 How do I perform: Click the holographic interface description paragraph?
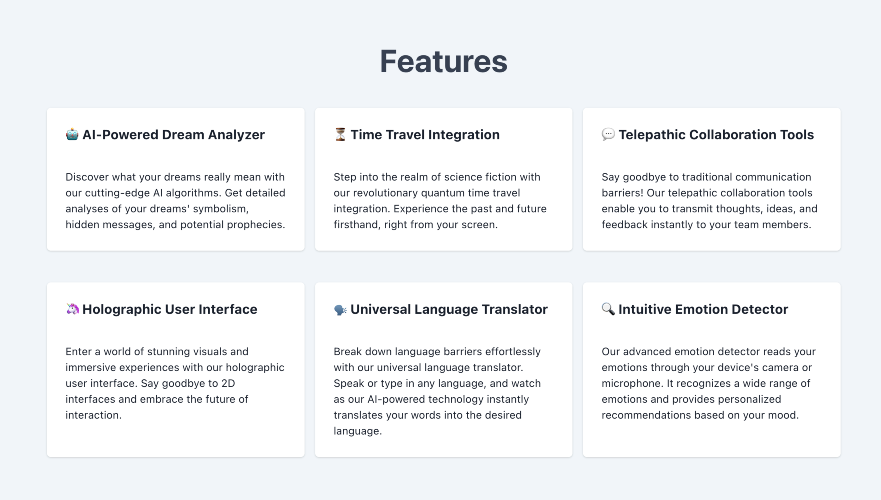click(175, 383)
